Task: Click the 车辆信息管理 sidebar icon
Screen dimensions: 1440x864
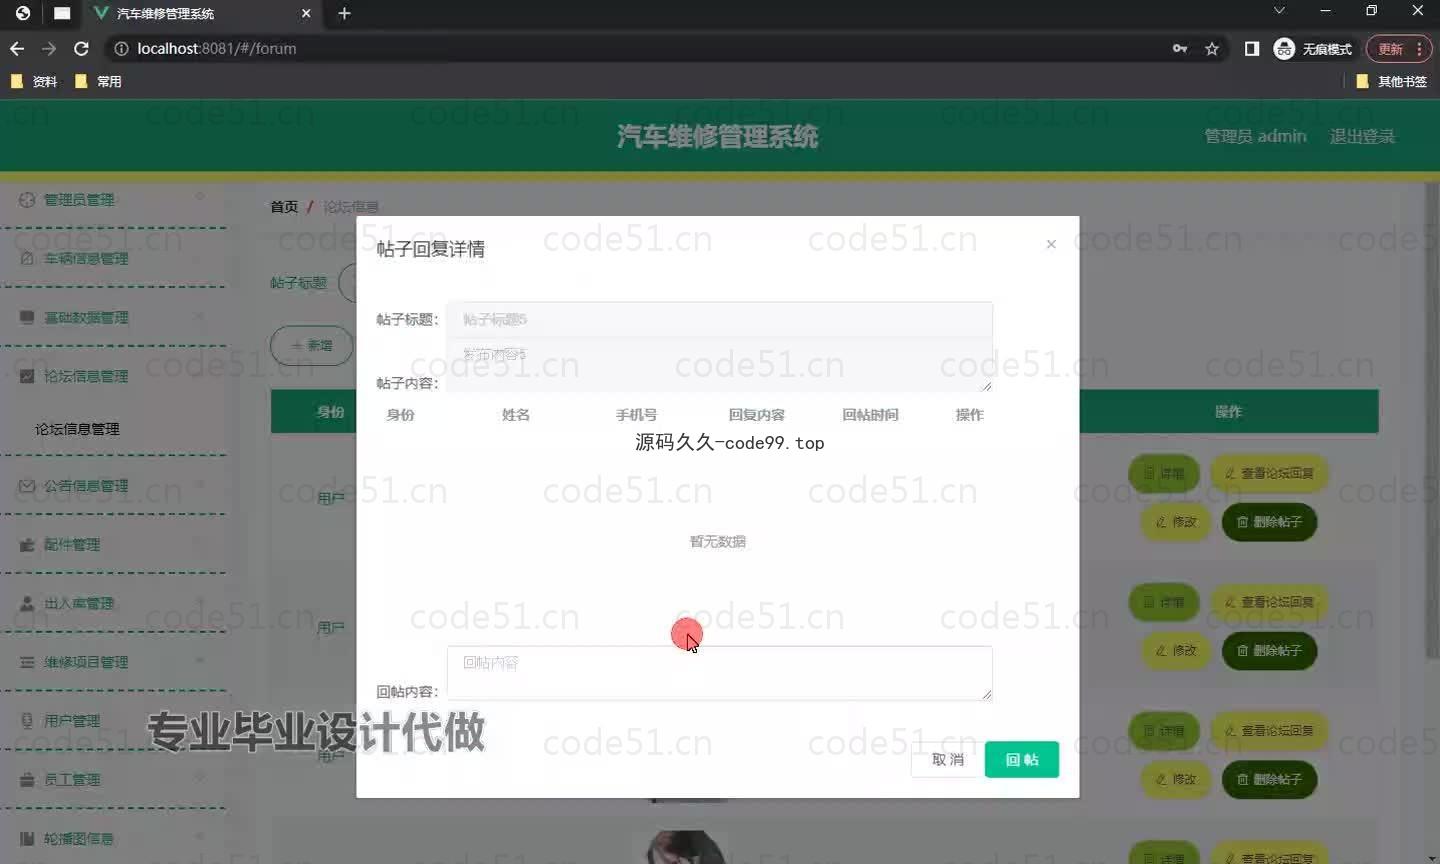Action: click(27, 258)
